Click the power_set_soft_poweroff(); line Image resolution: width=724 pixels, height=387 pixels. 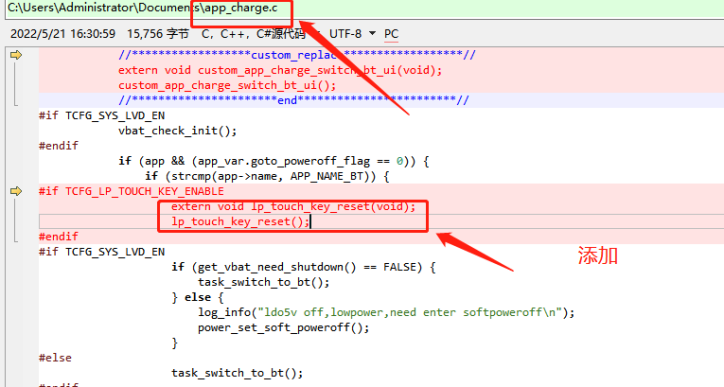(284, 327)
